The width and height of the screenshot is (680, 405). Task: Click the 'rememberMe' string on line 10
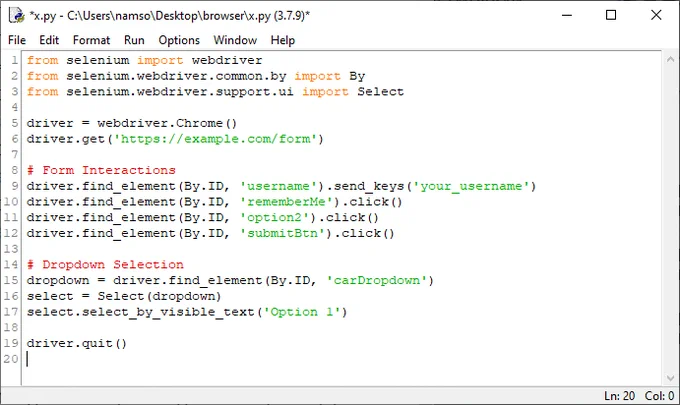286,202
